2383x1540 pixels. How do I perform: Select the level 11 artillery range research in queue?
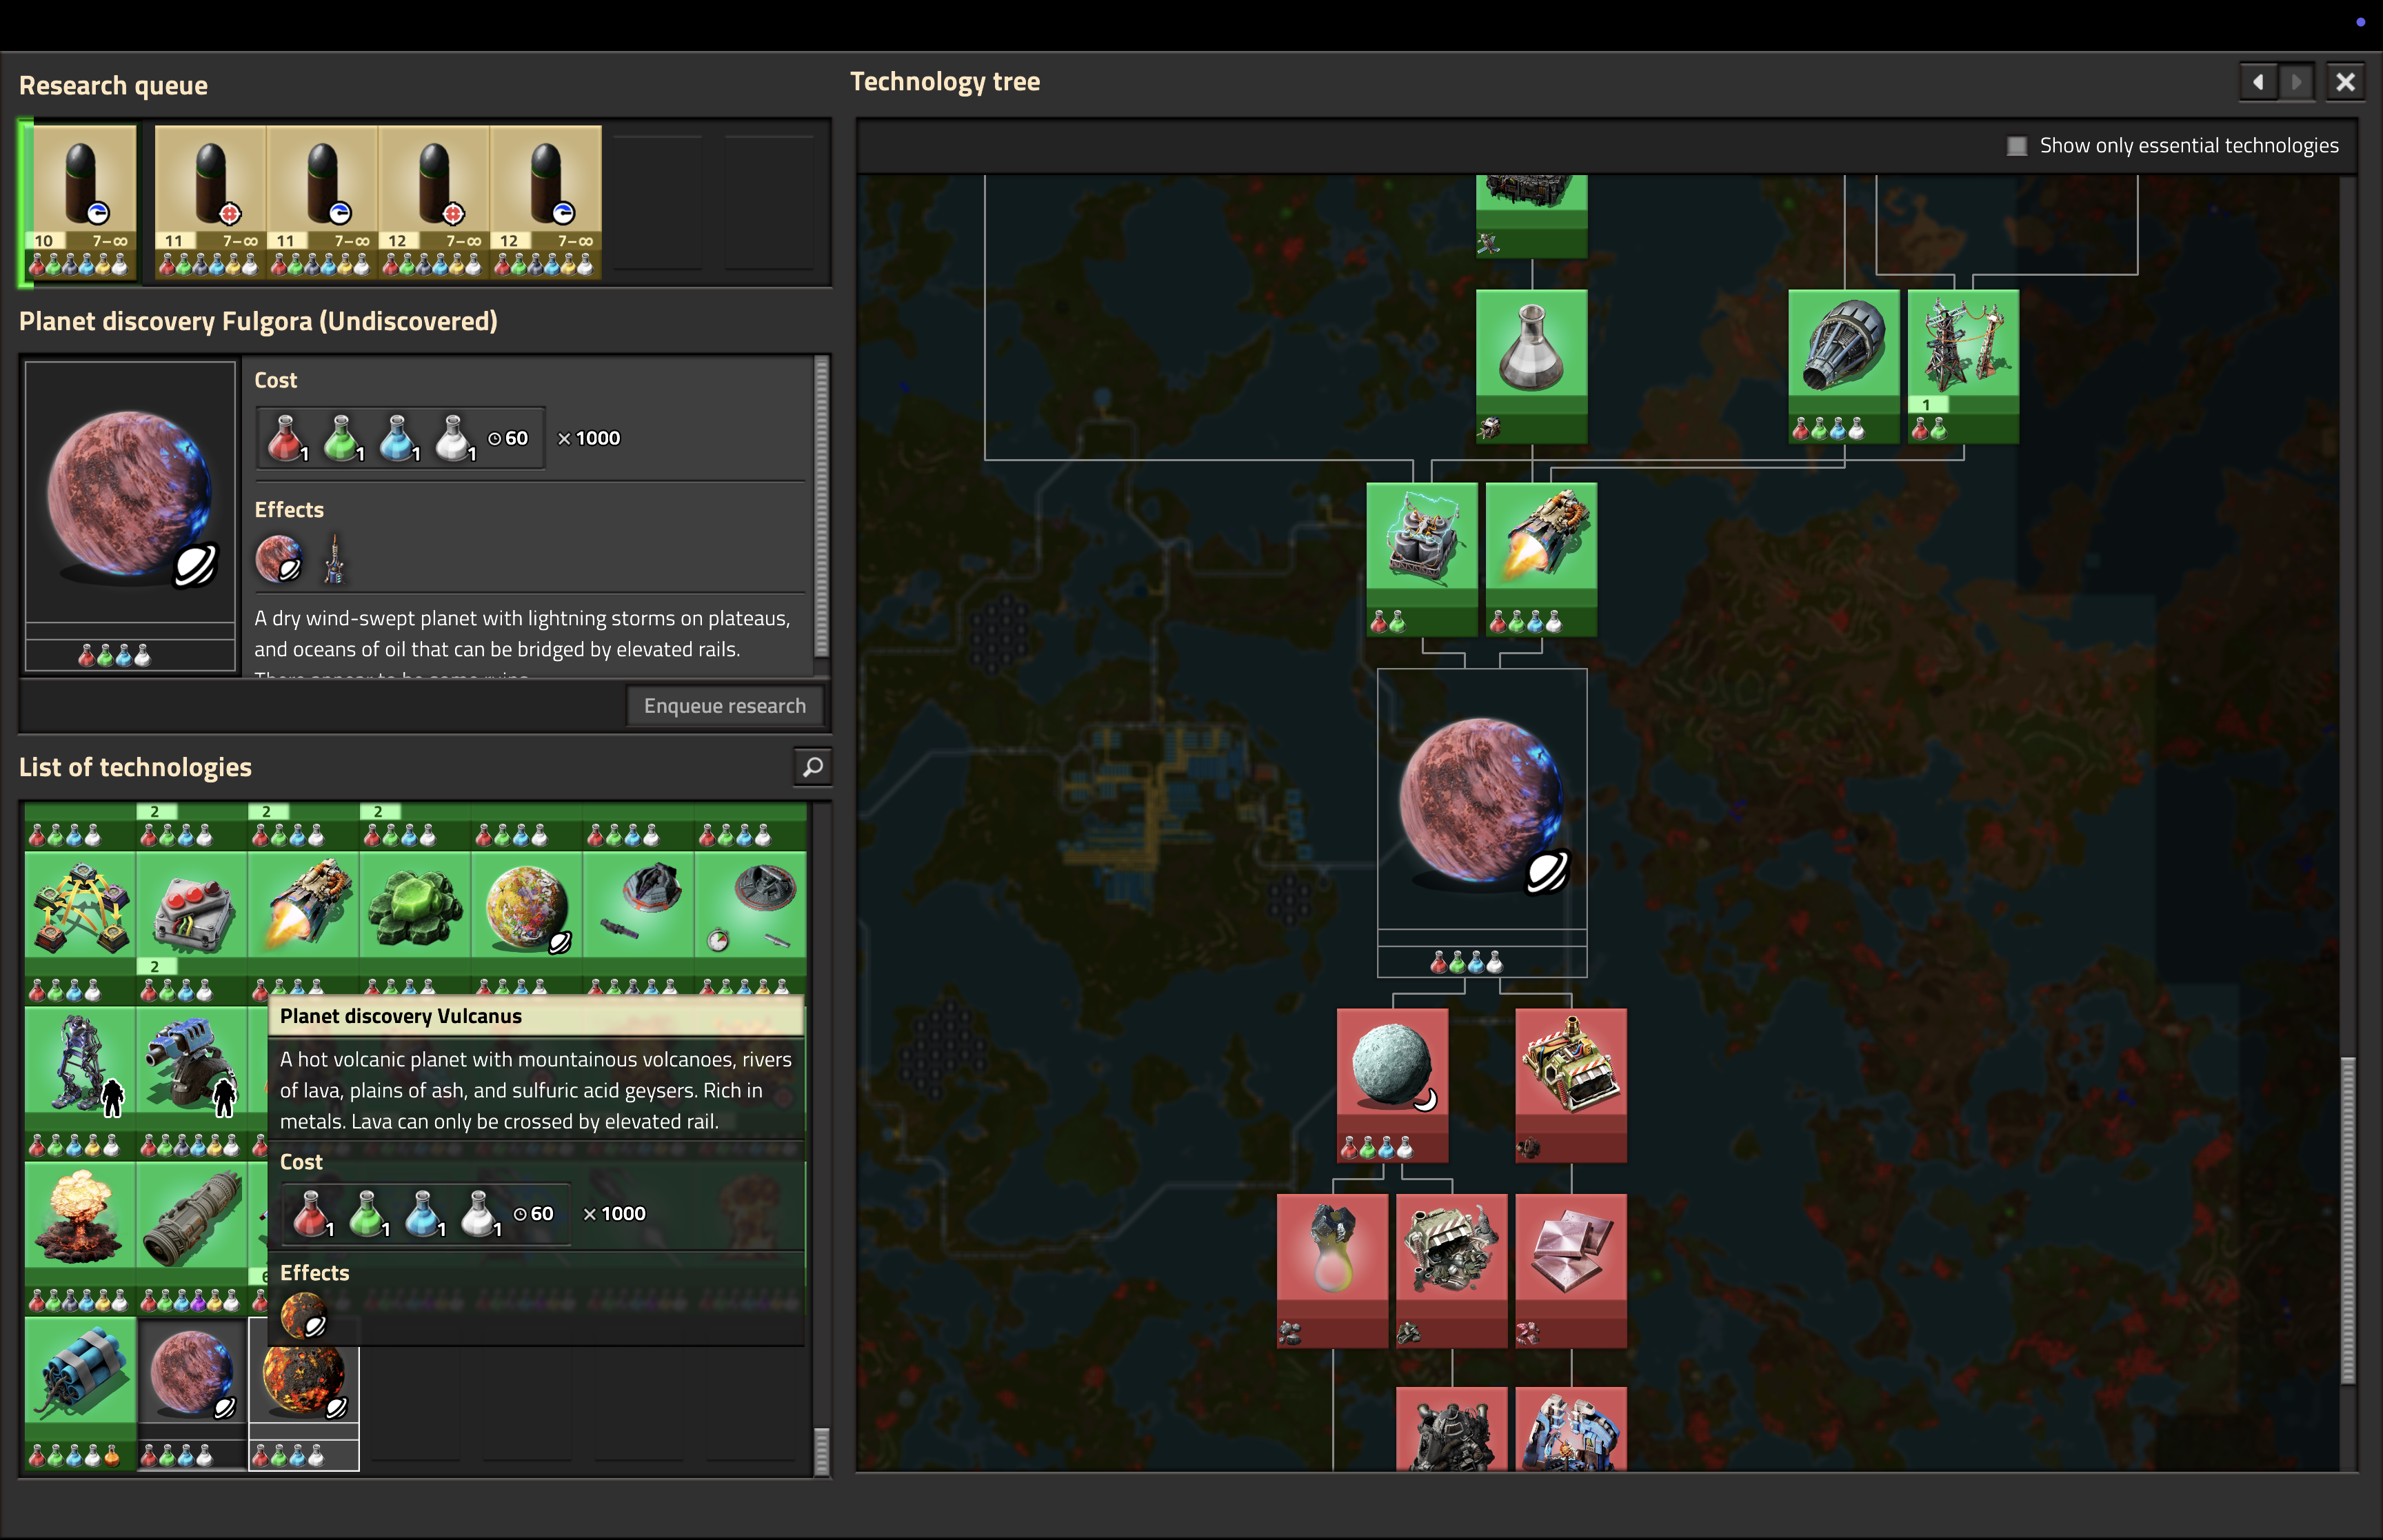210,201
